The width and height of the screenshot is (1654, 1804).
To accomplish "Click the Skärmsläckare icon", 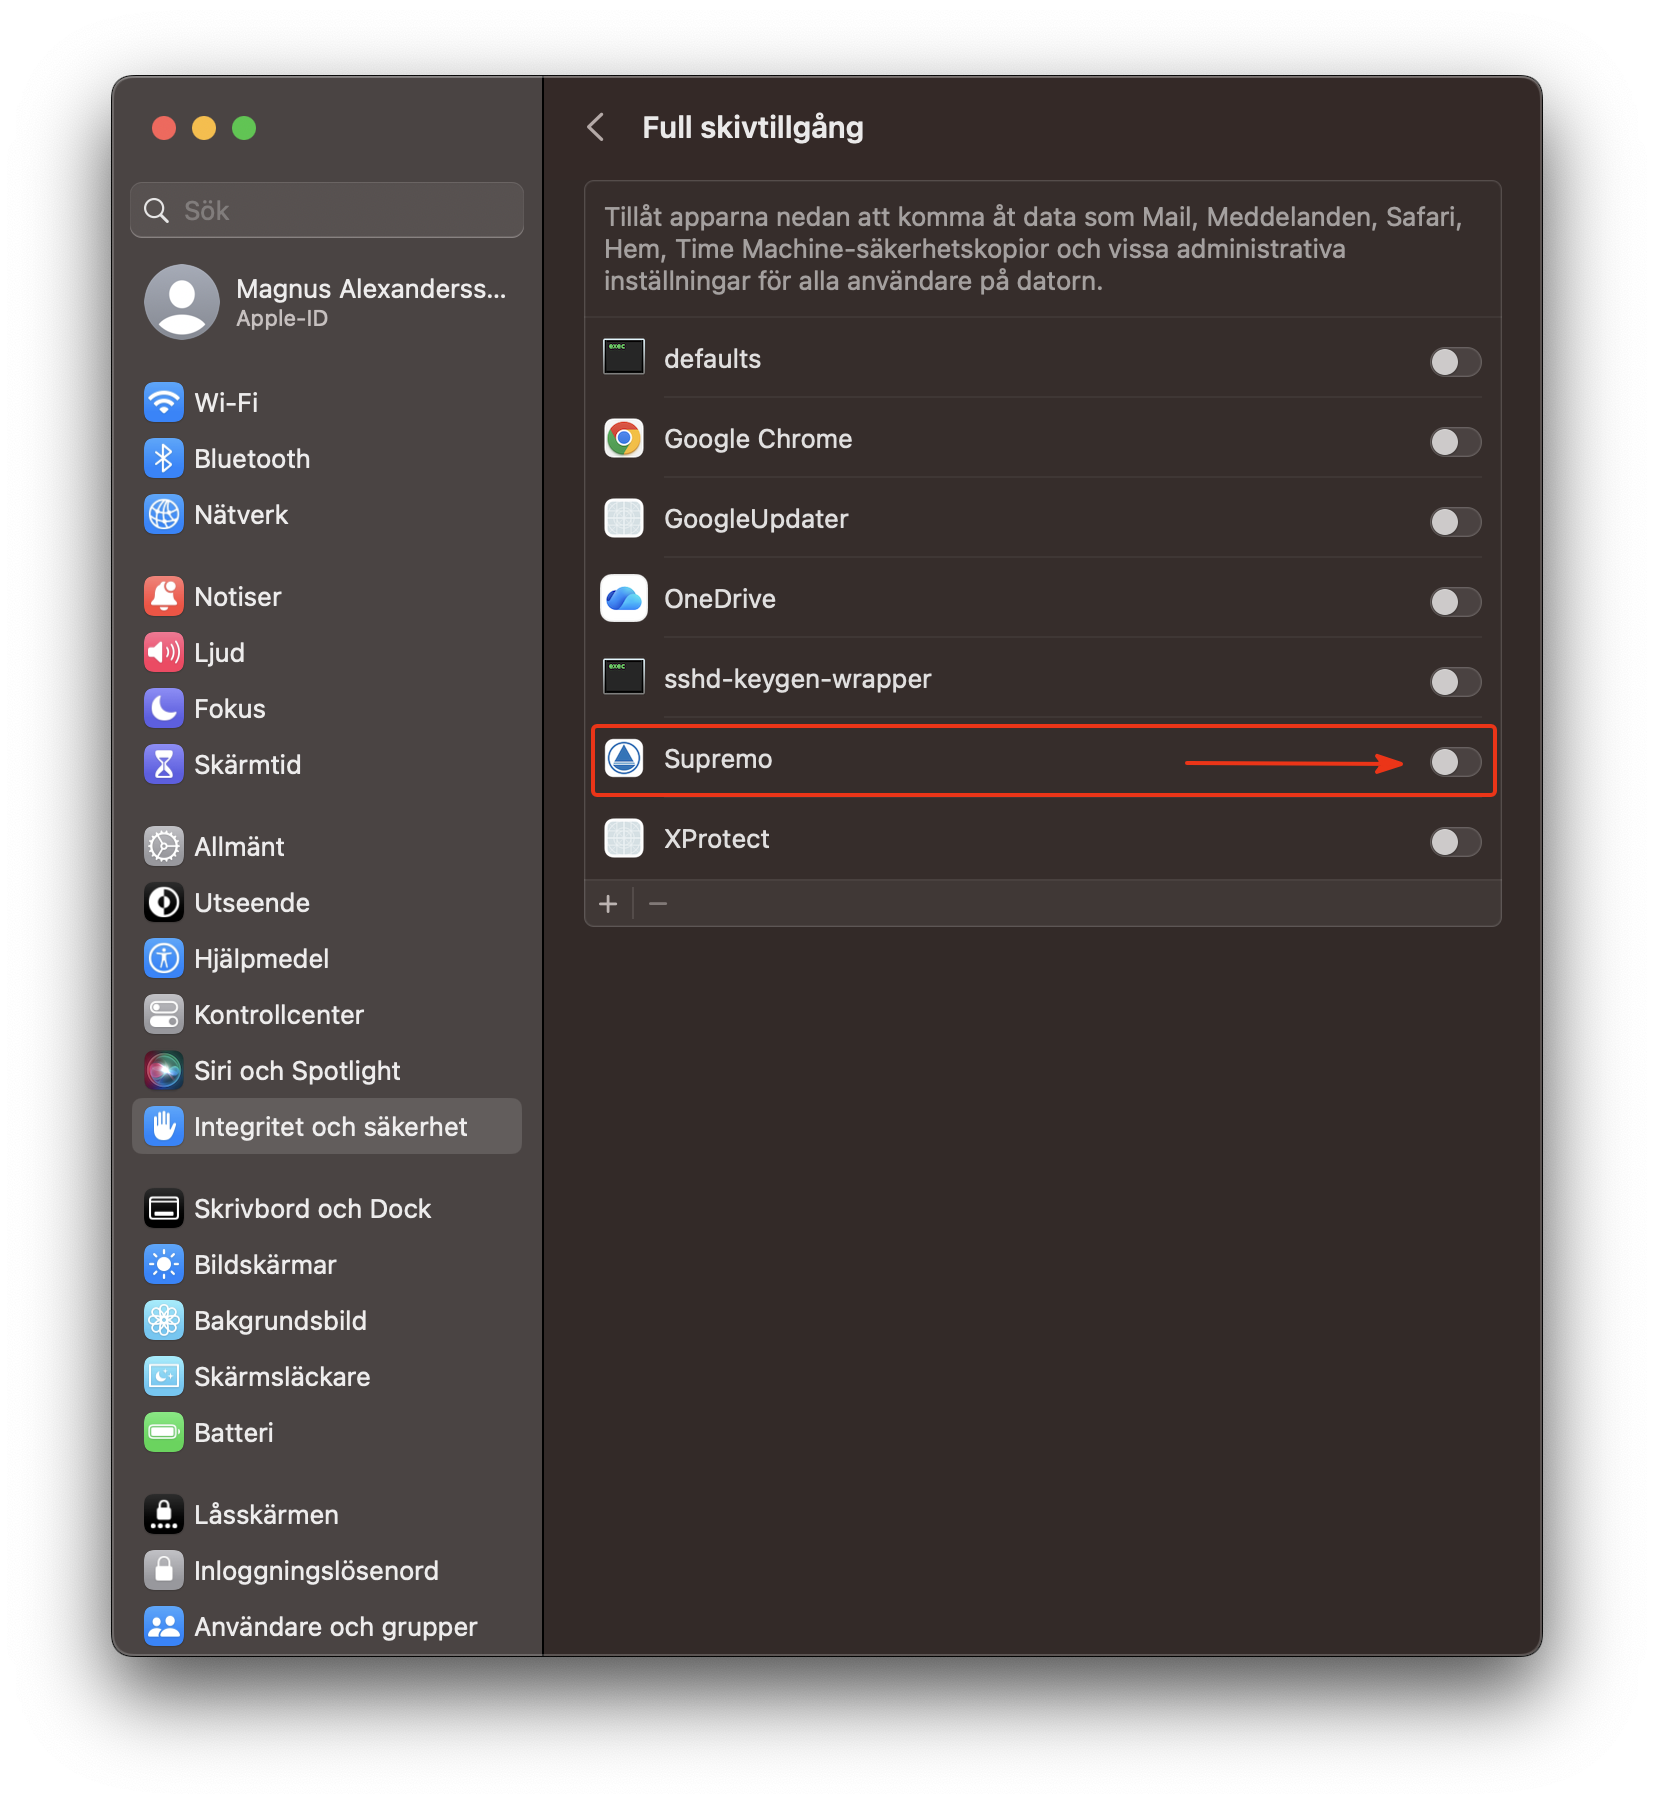I will point(164,1377).
